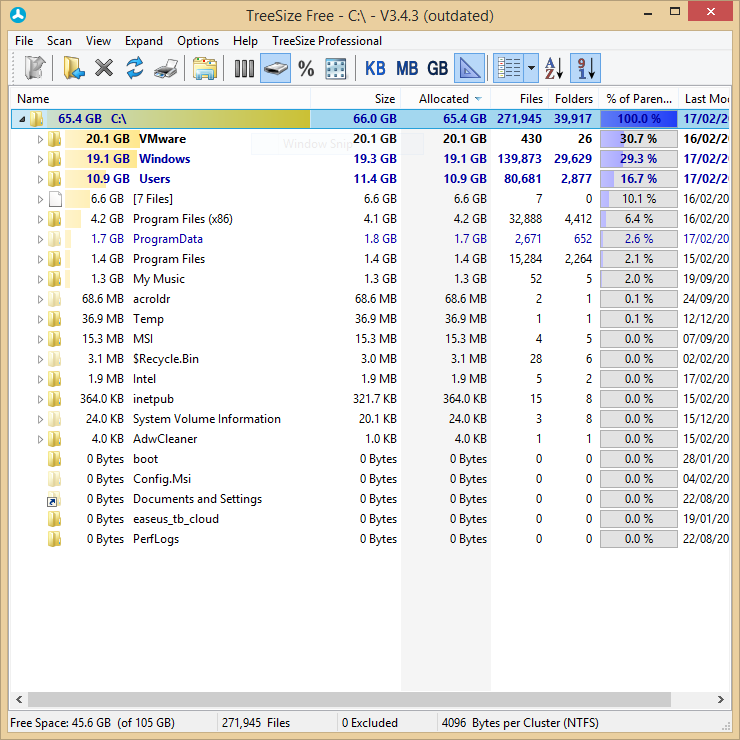Image resolution: width=740 pixels, height=740 pixels.
Task: Click the 100.0 % bar for C:\
Action: pos(639,119)
